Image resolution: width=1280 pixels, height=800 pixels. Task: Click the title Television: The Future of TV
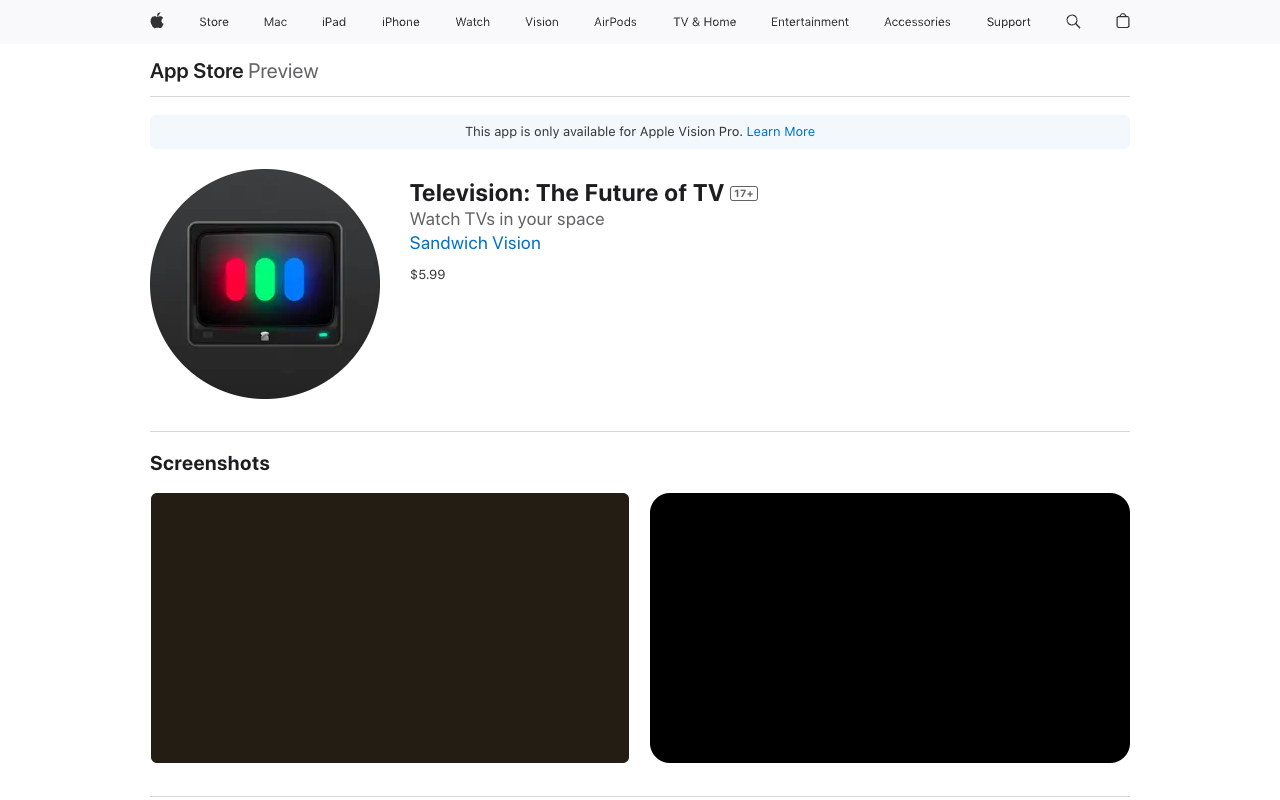pyautogui.click(x=567, y=193)
